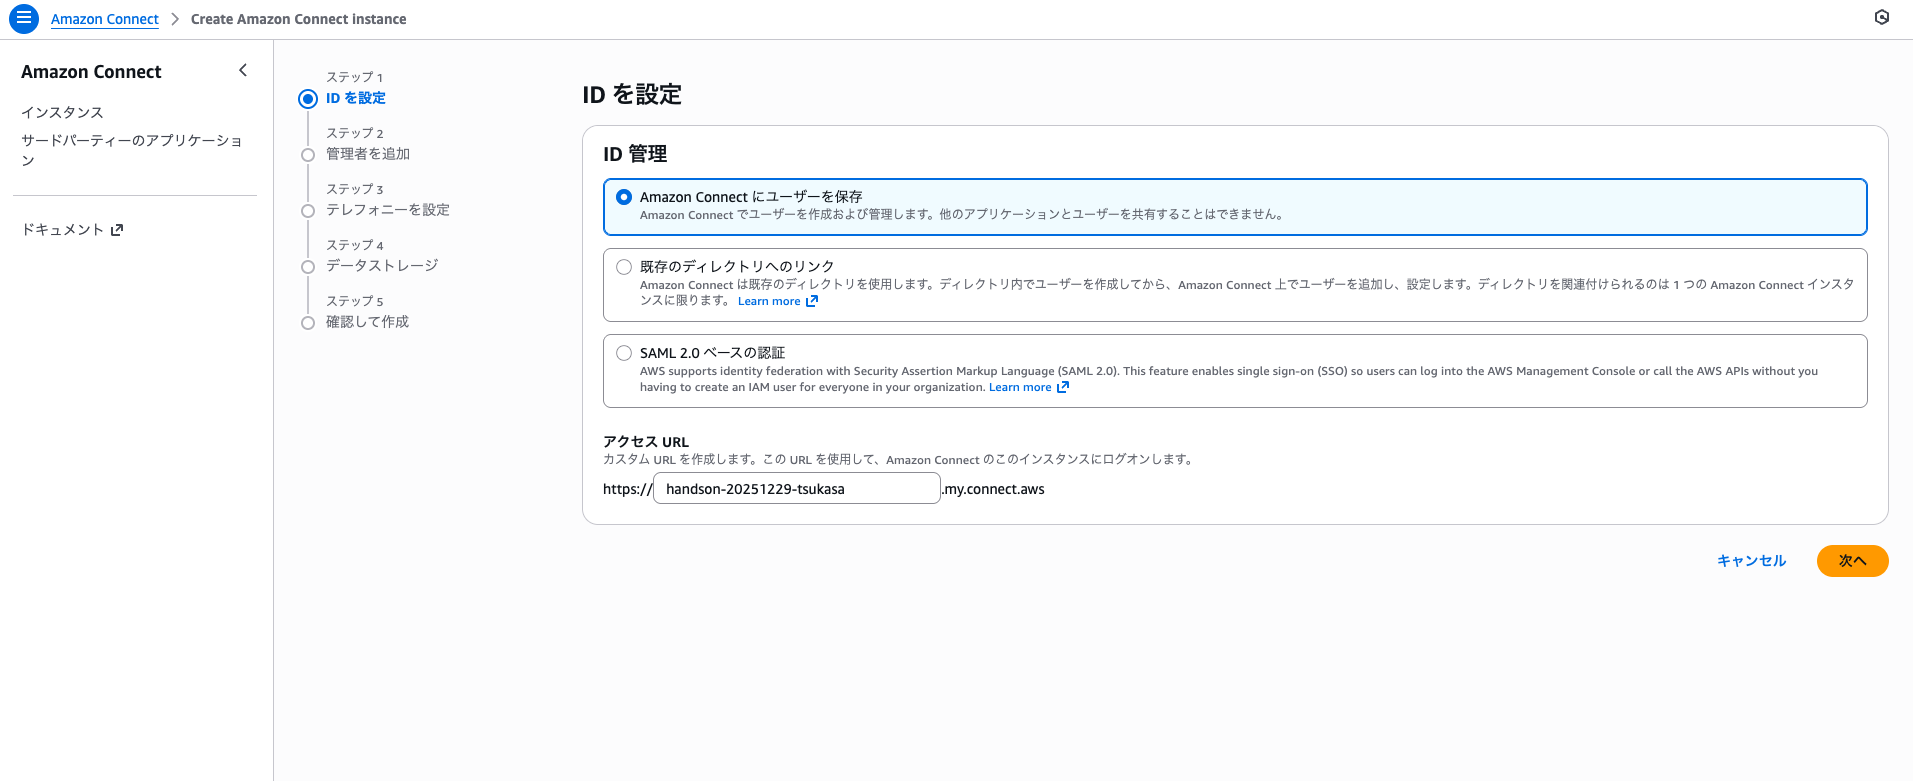Open サードパーティーのアプリケーション in side navigation

coord(131,150)
